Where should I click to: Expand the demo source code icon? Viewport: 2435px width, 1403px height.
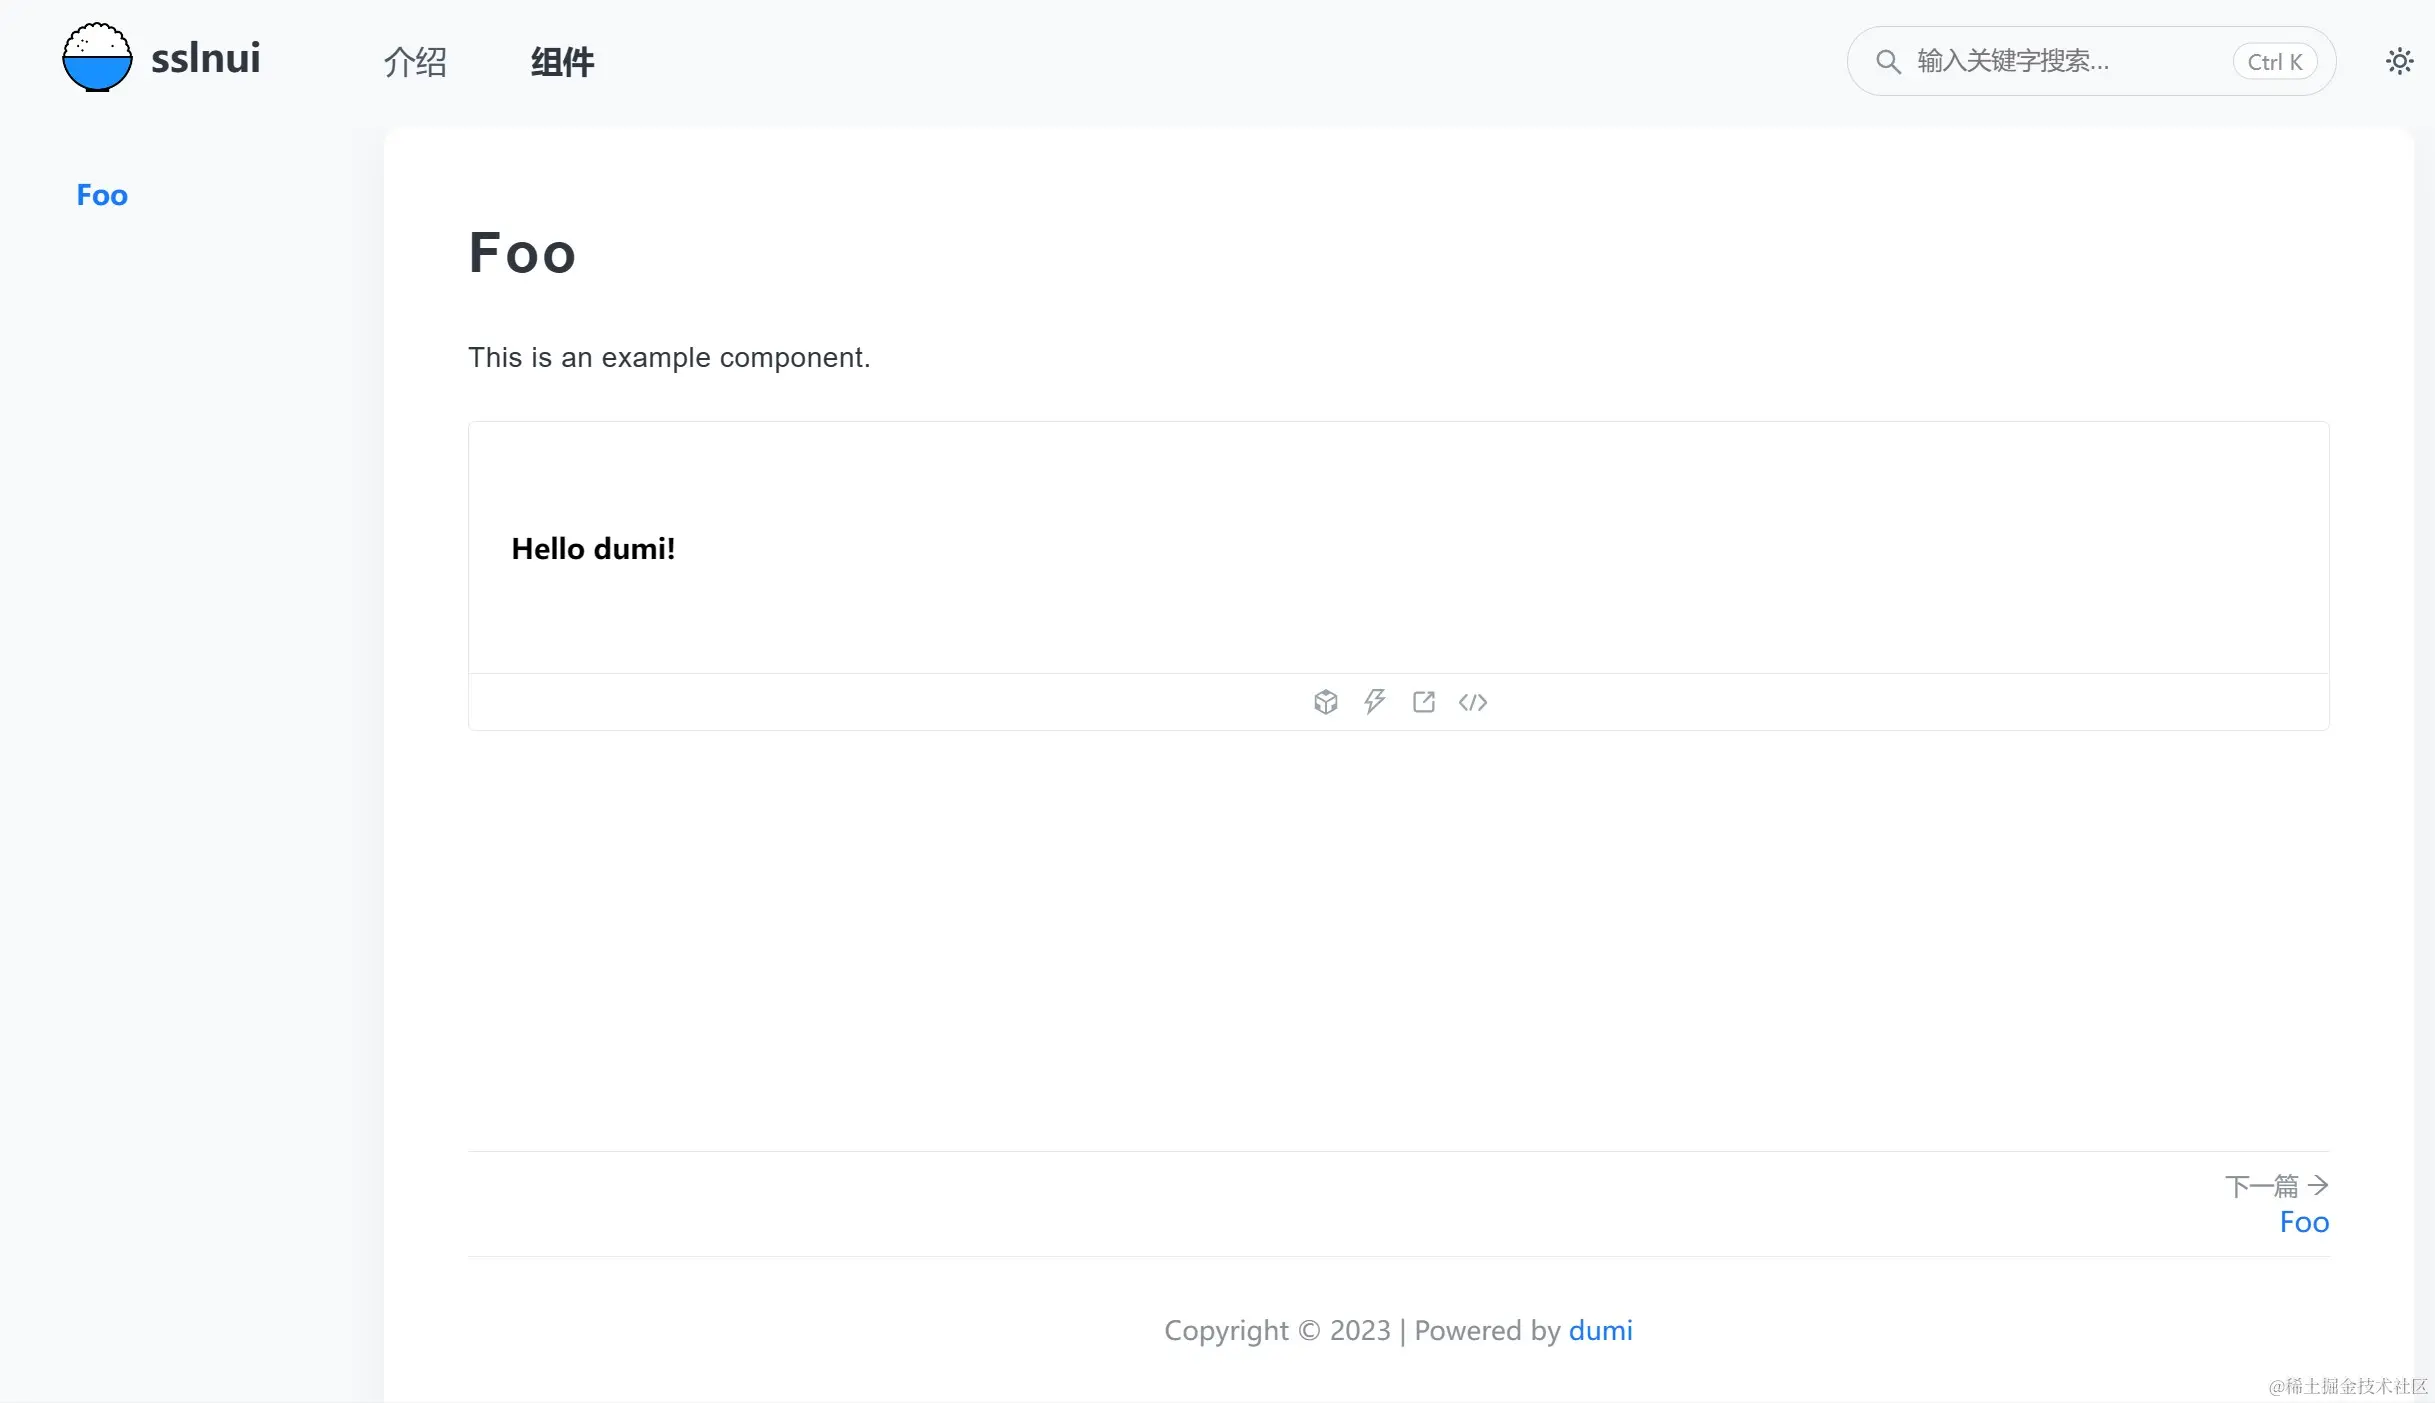(1473, 702)
